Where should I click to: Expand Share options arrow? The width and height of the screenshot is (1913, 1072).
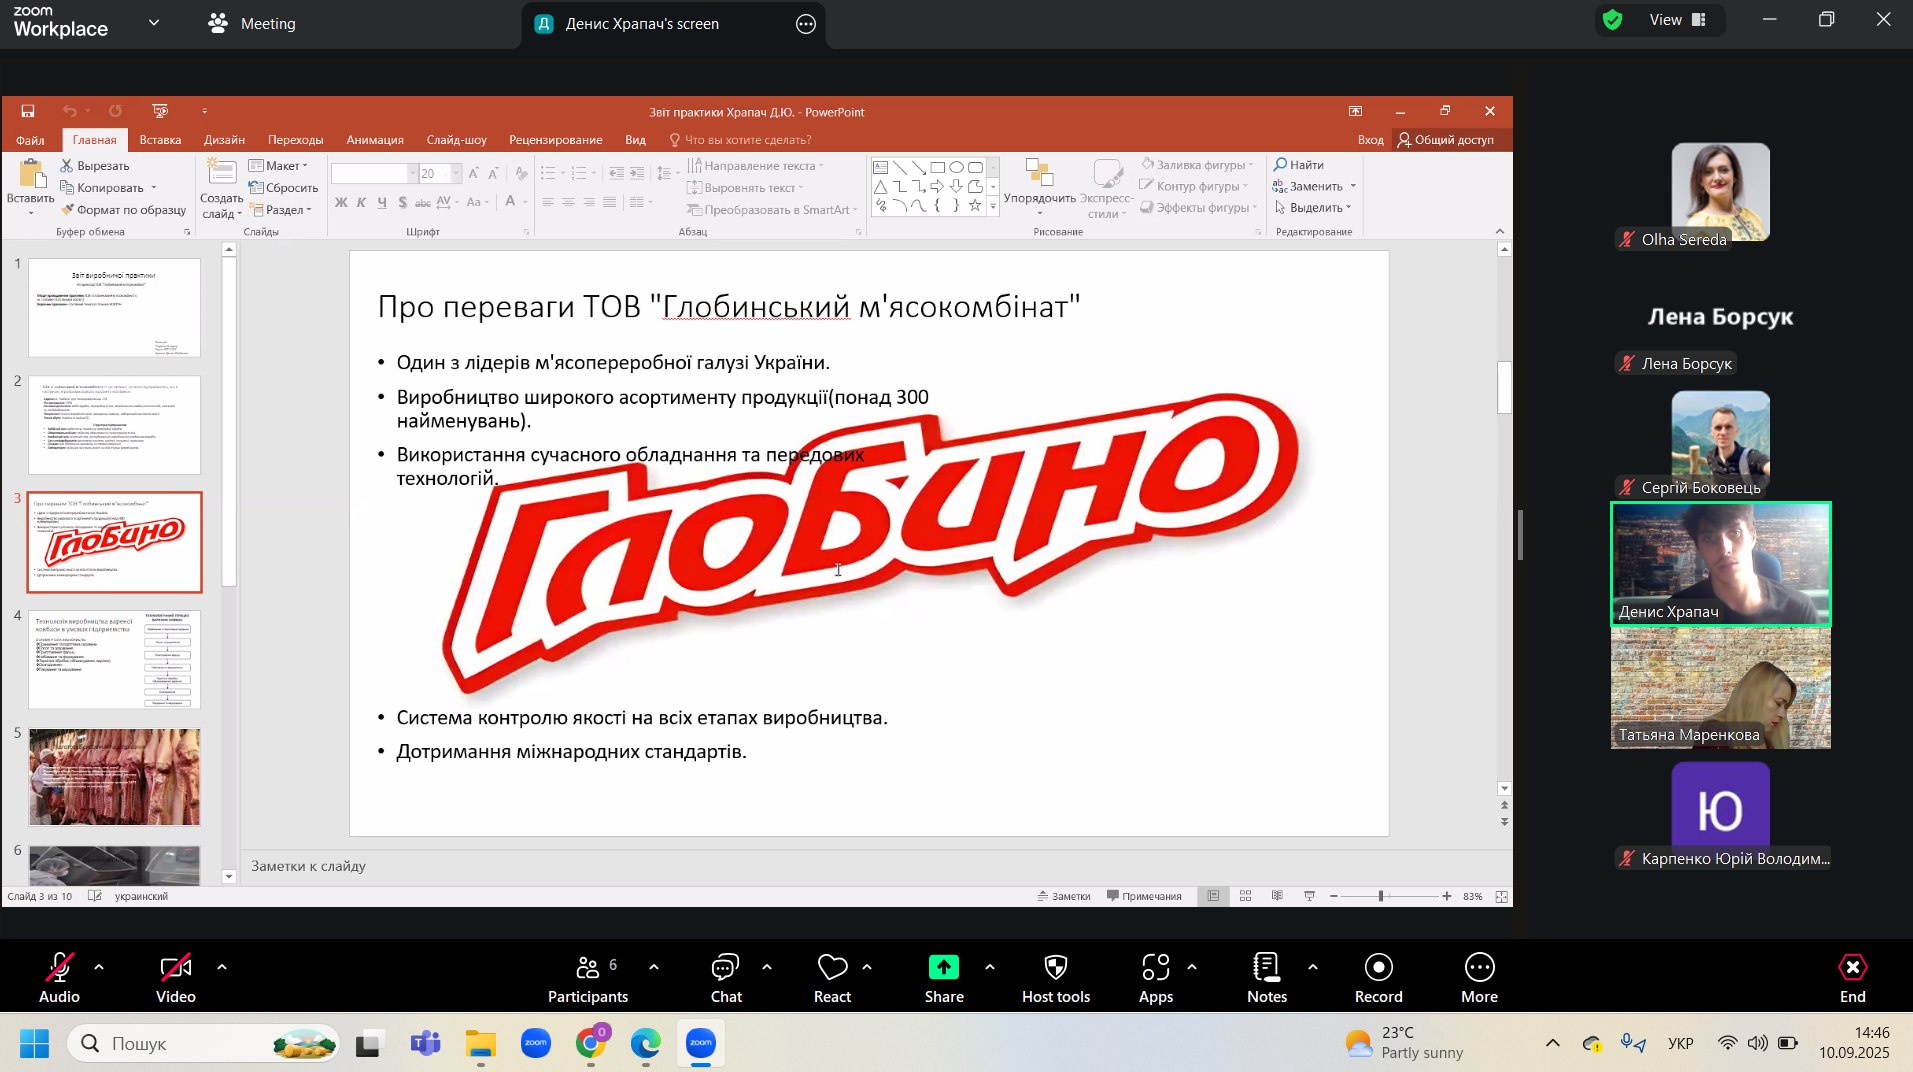[x=990, y=967]
